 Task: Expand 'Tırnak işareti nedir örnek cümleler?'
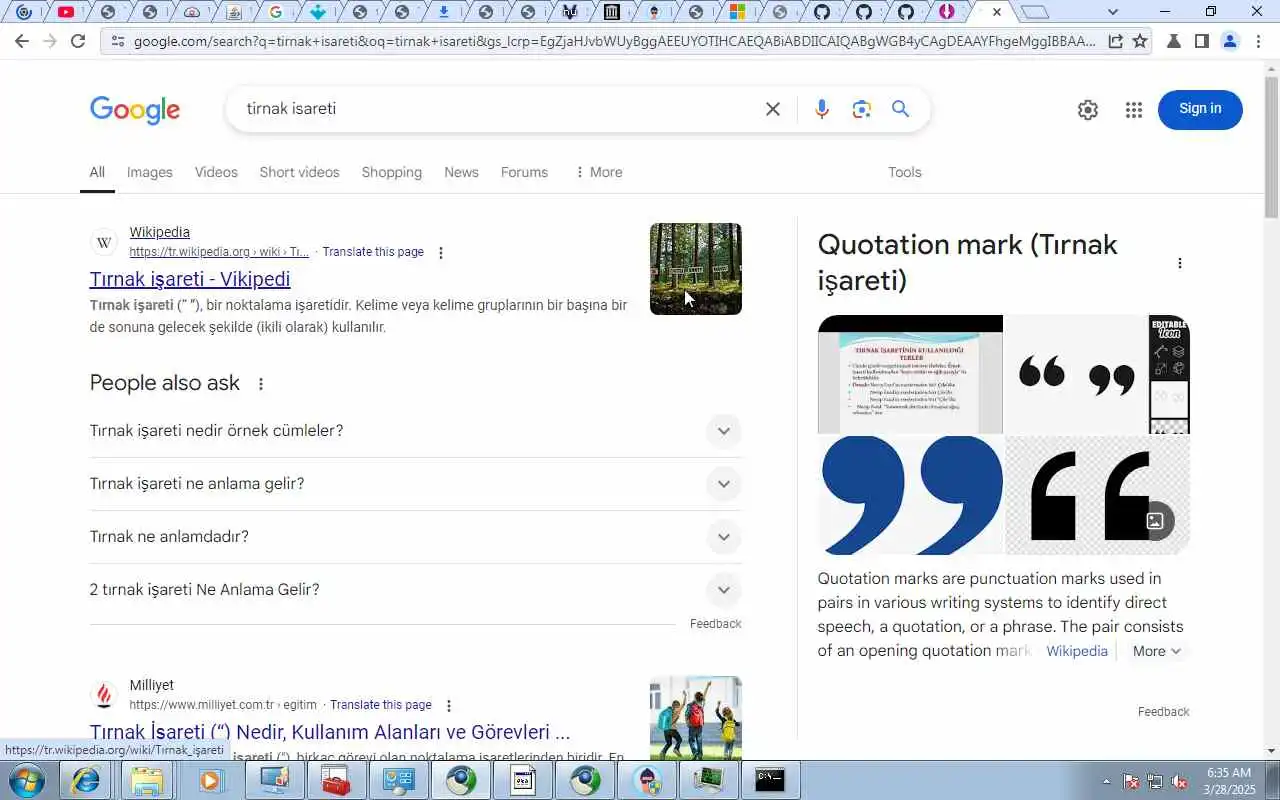click(x=415, y=431)
